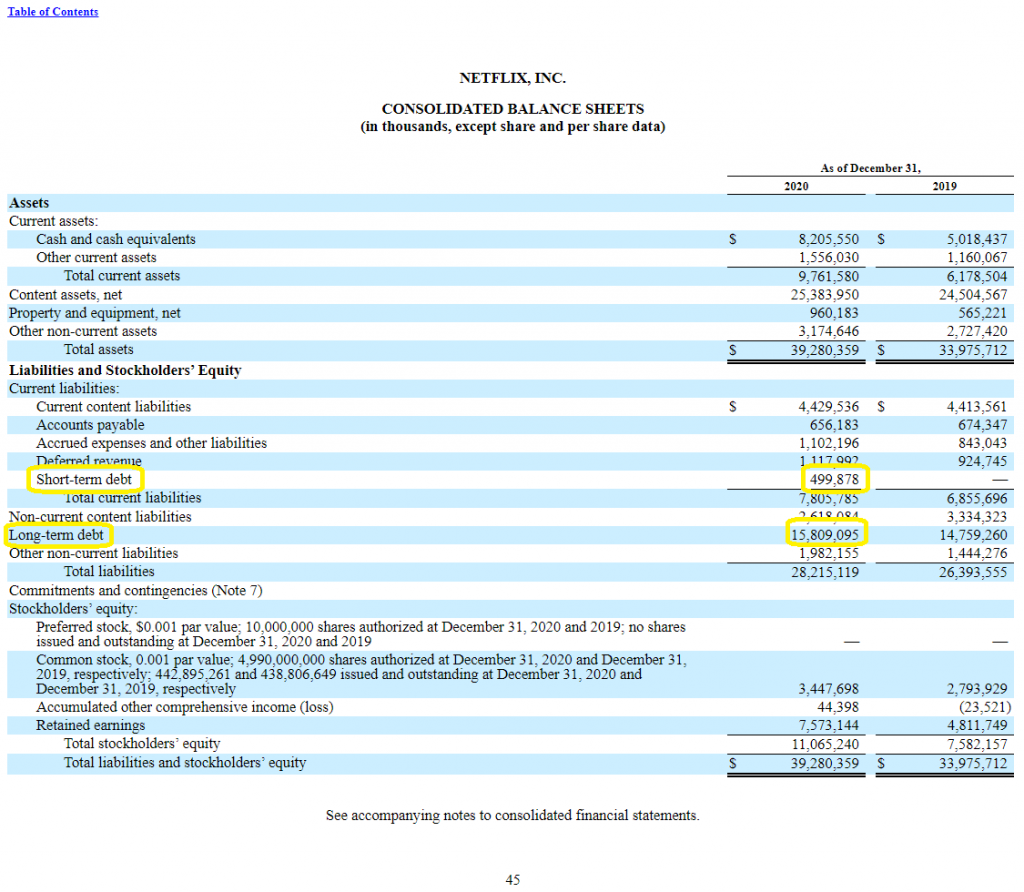
Task: Click total current liabilities value 6,855,696
Action: tap(977, 499)
